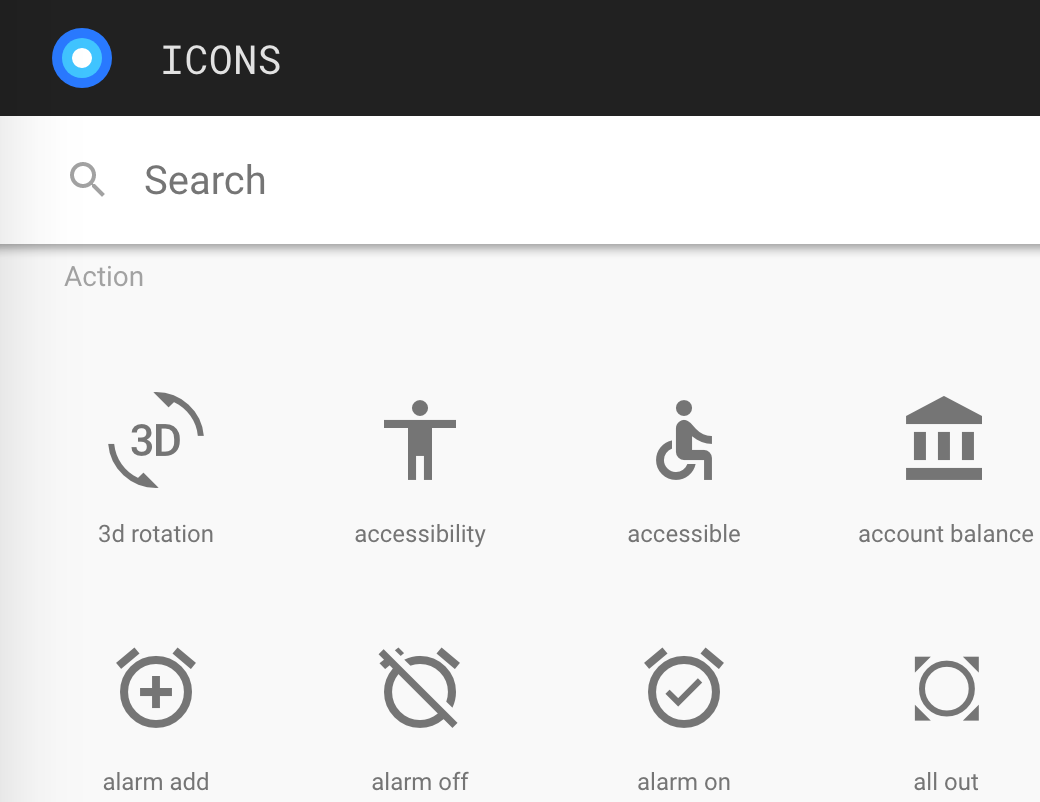
Task: Click the 'accessibility' label text
Action: (420, 535)
